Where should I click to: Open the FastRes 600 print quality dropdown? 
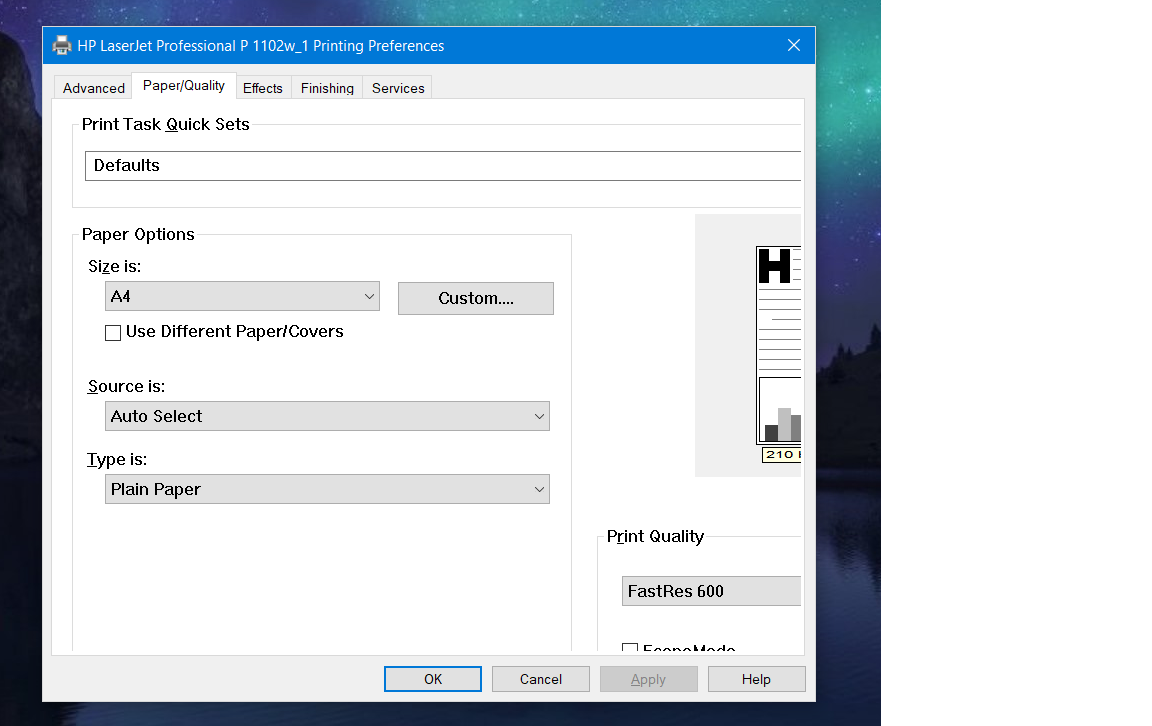(711, 592)
